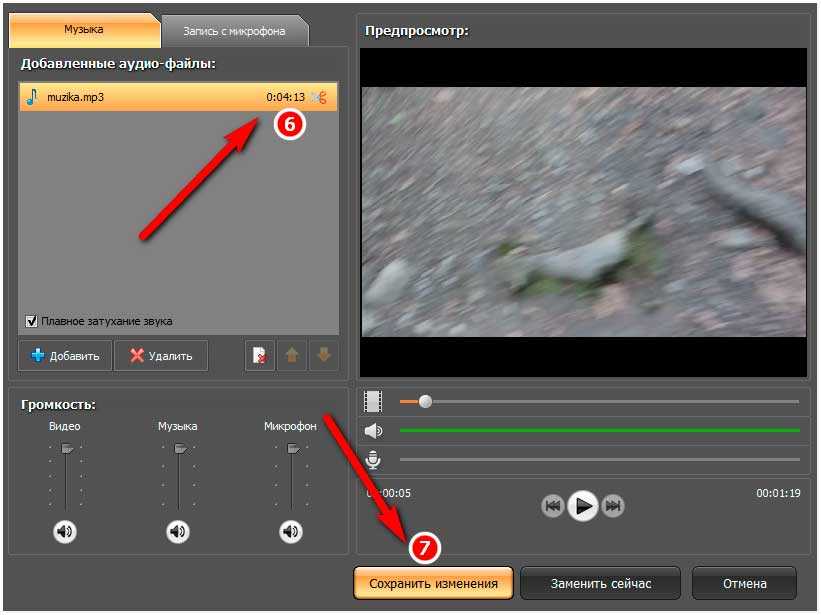Screen dimensions: 821x615
Task: Open the Запись с микрофона tab
Action: coord(234,31)
